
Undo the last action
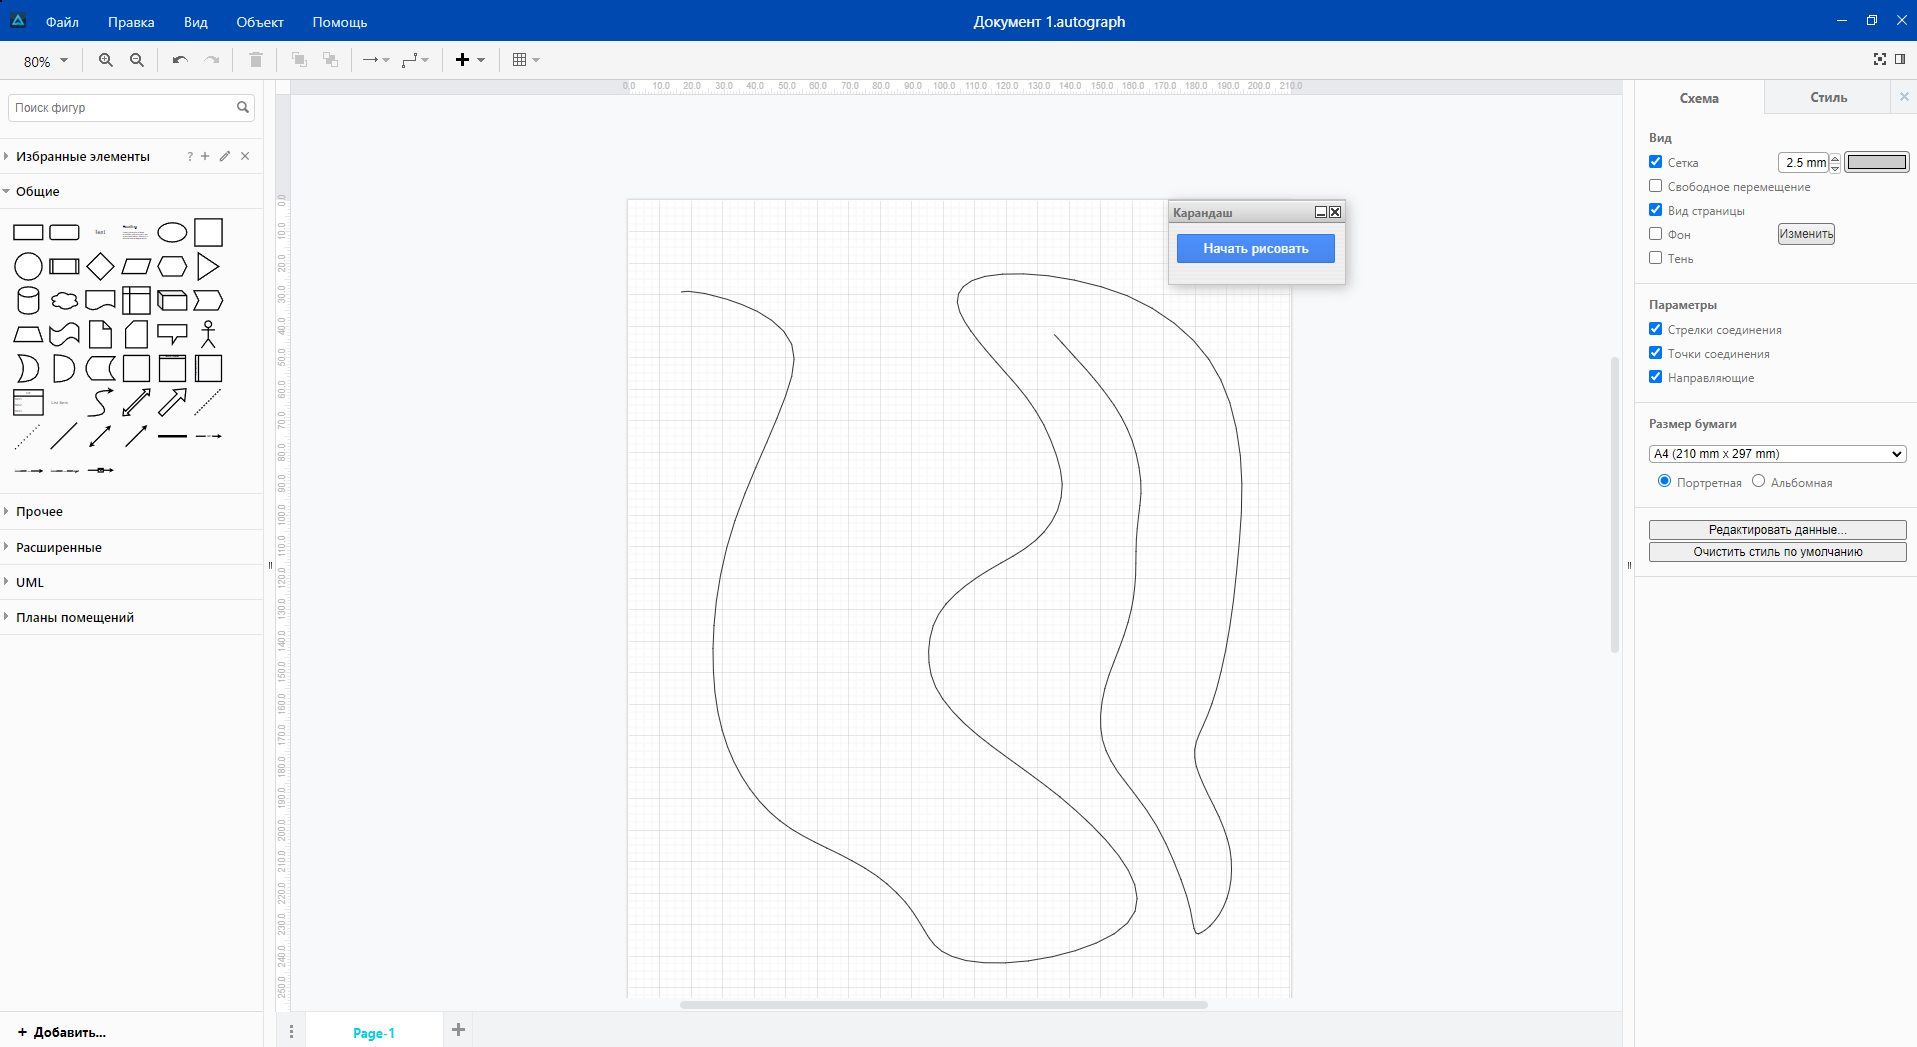tap(180, 60)
